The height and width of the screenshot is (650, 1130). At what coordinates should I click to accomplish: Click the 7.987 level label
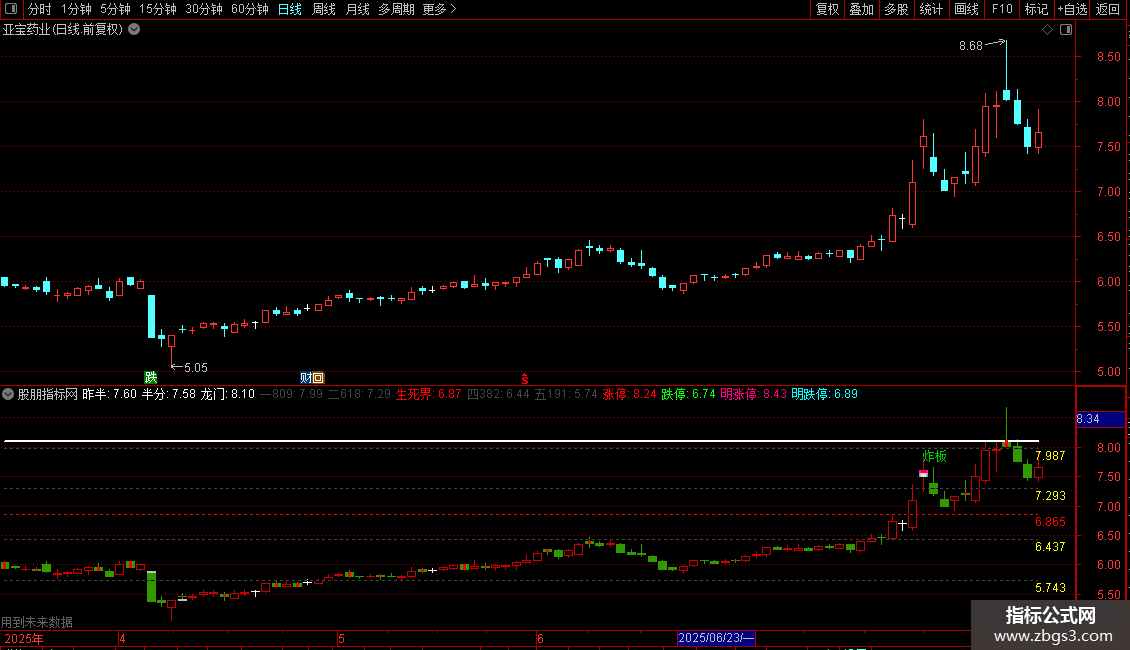click(1050, 456)
